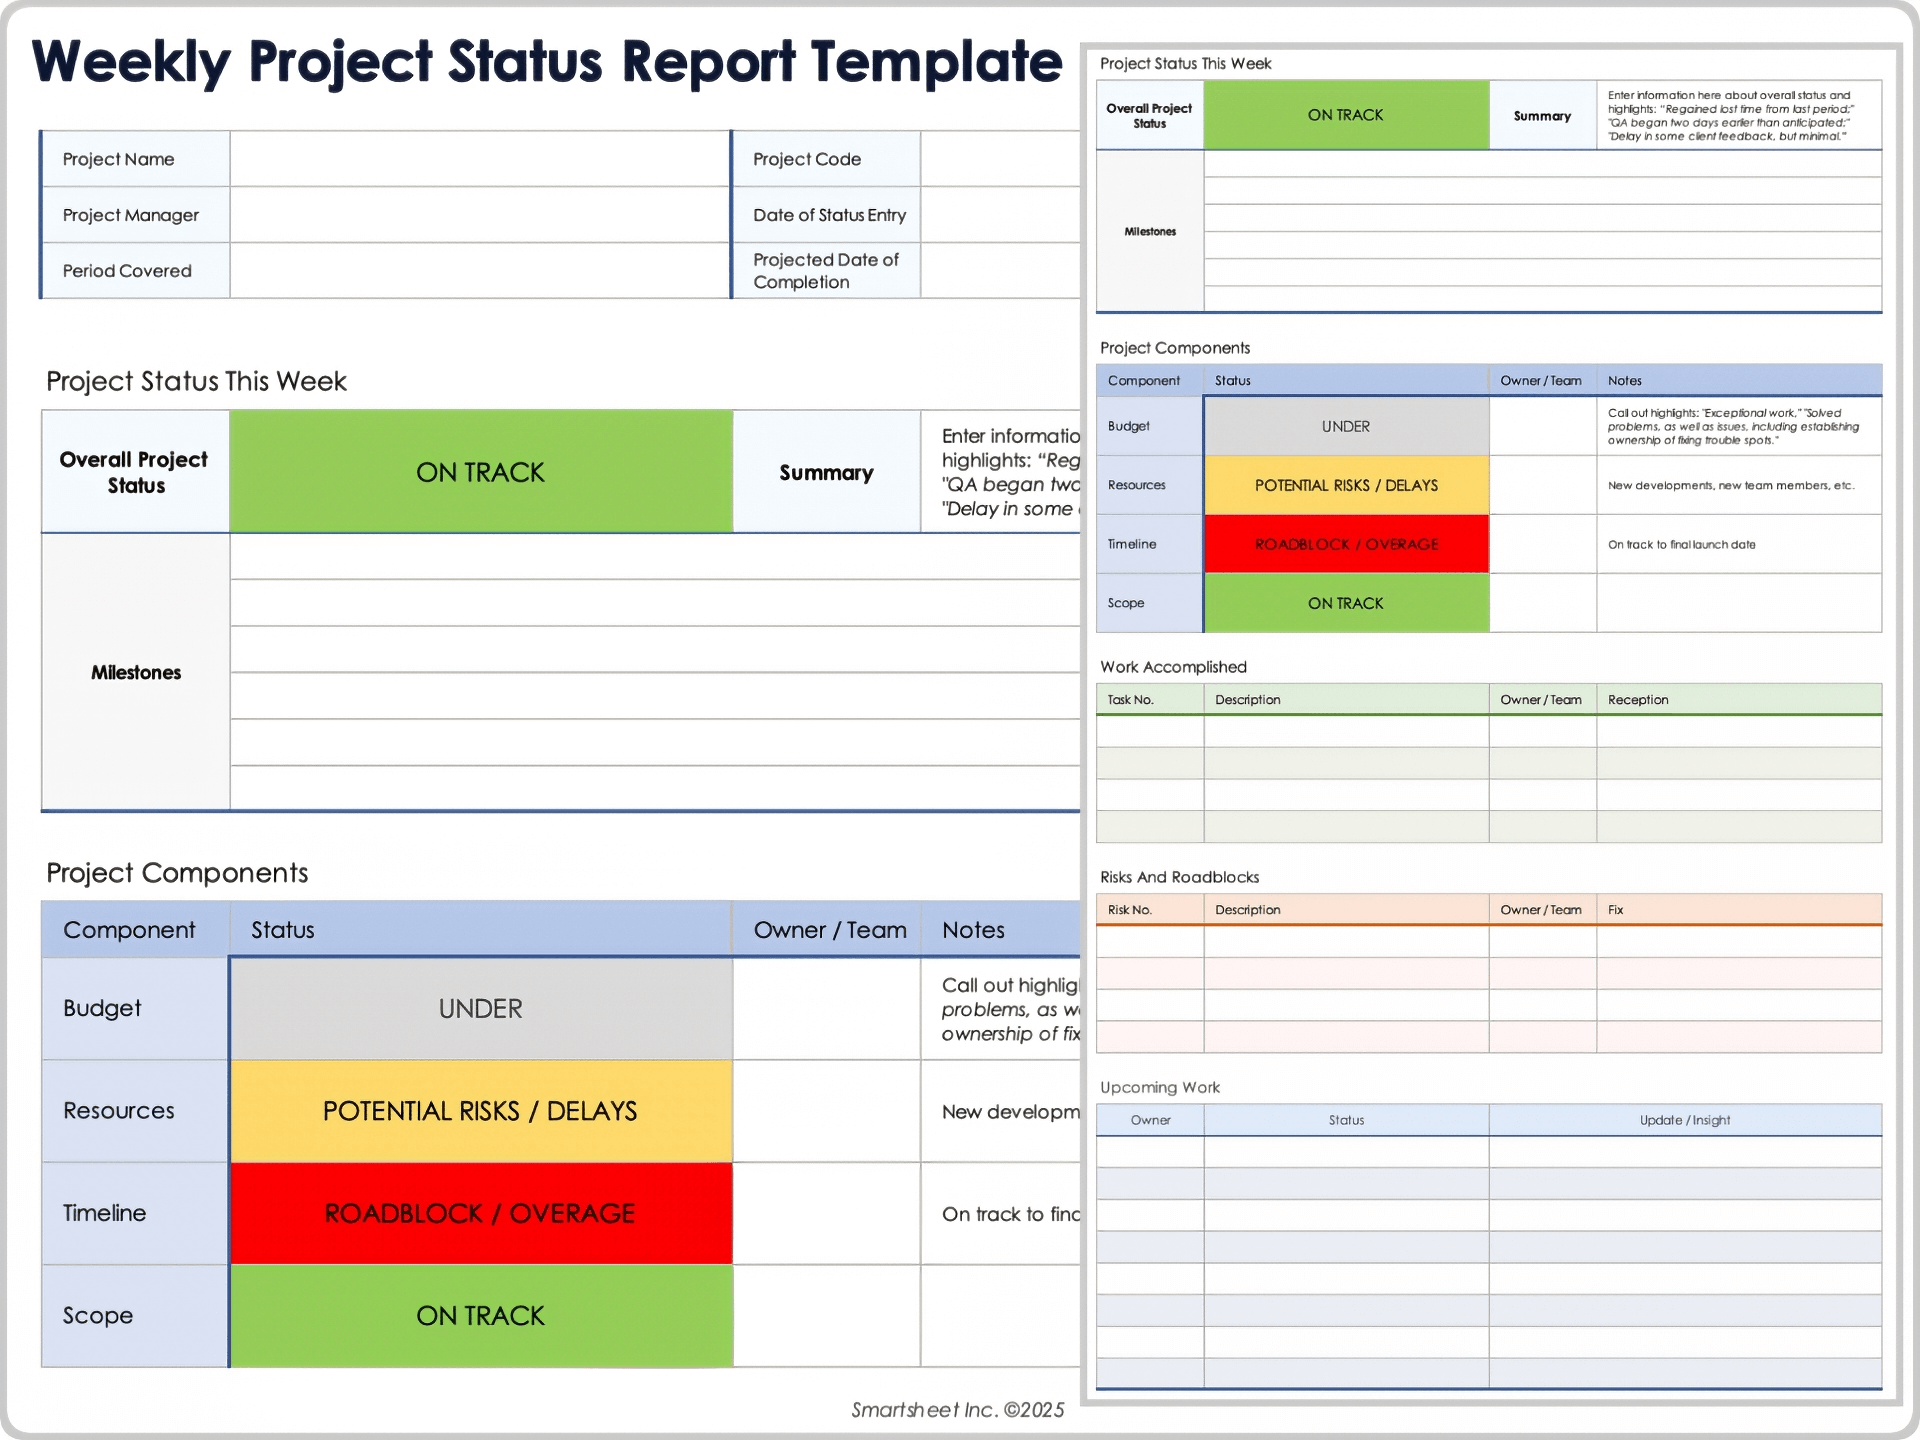1920x1440 pixels.
Task: Select the Project Code entry field
Action: tap(1000, 158)
